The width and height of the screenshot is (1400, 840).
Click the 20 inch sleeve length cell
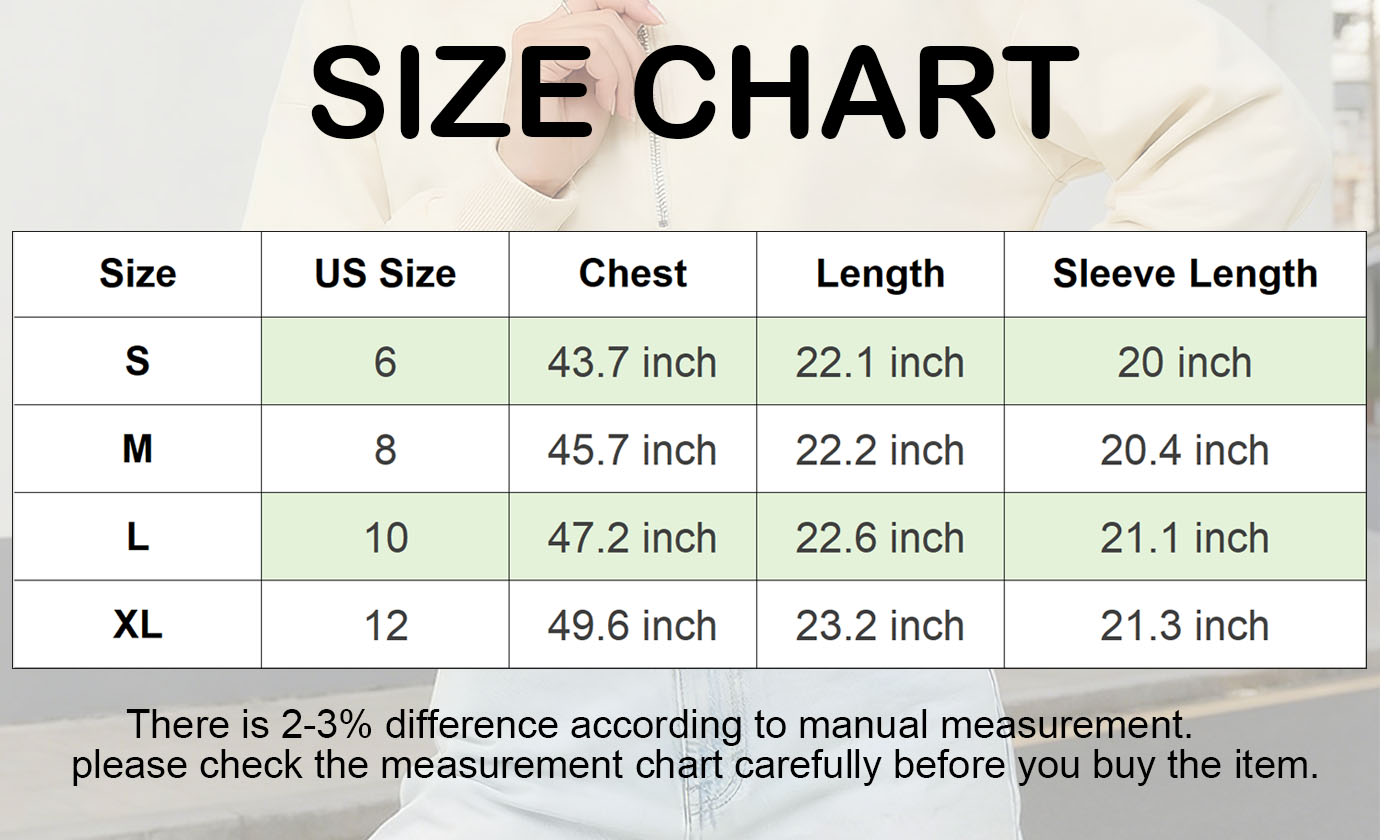(x=1185, y=362)
